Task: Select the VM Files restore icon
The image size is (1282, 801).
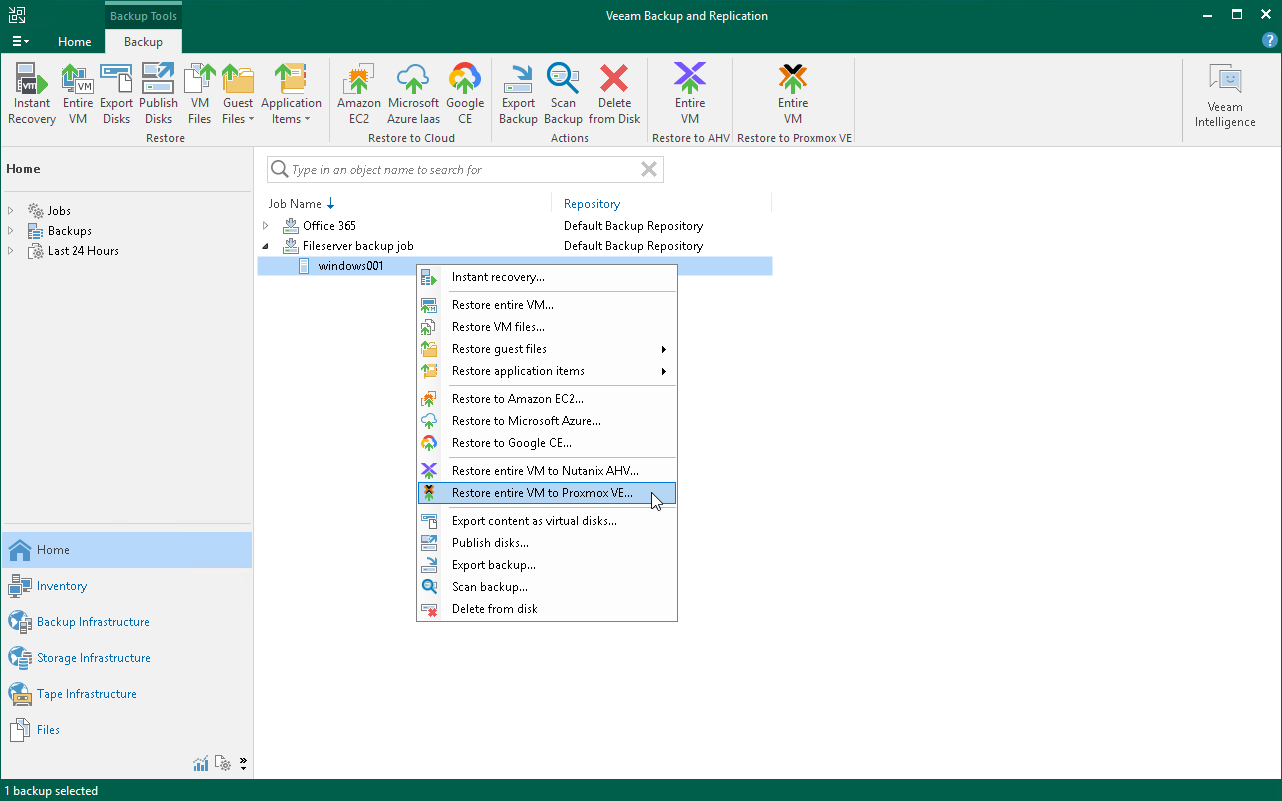Action: click(x=199, y=93)
